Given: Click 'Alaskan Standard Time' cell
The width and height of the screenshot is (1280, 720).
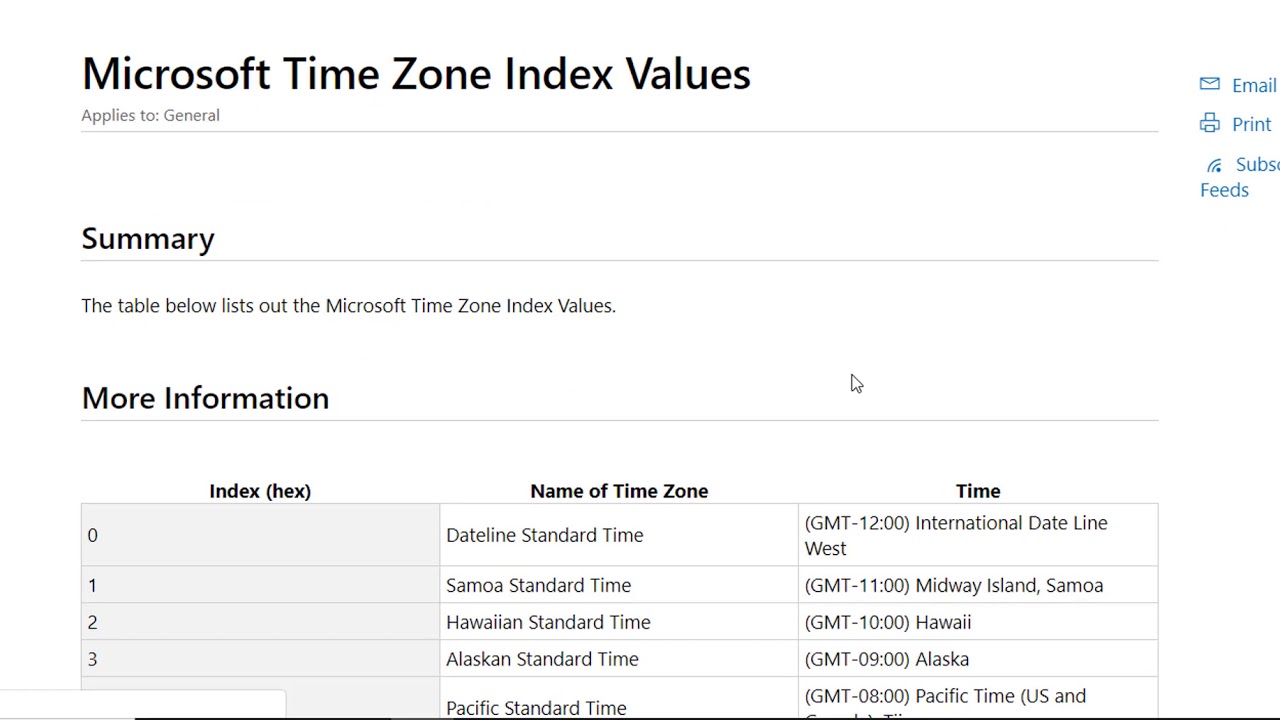Looking at the screenshot, I should point(619,659).
